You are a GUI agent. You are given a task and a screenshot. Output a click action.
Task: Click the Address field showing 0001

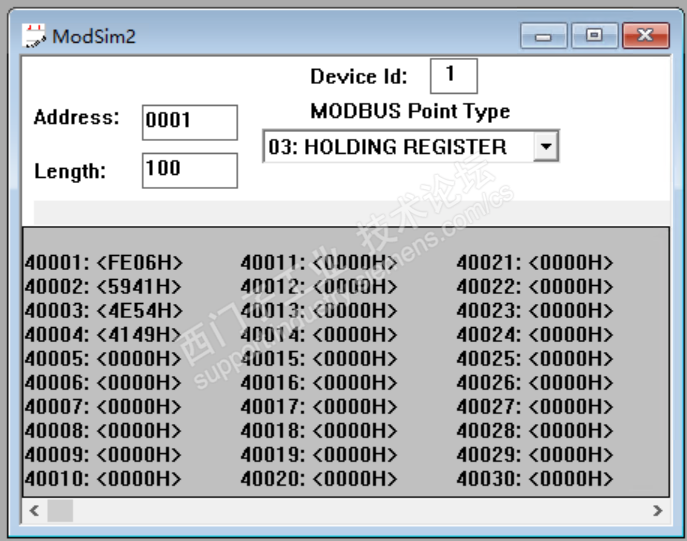[x=190, y=122]
